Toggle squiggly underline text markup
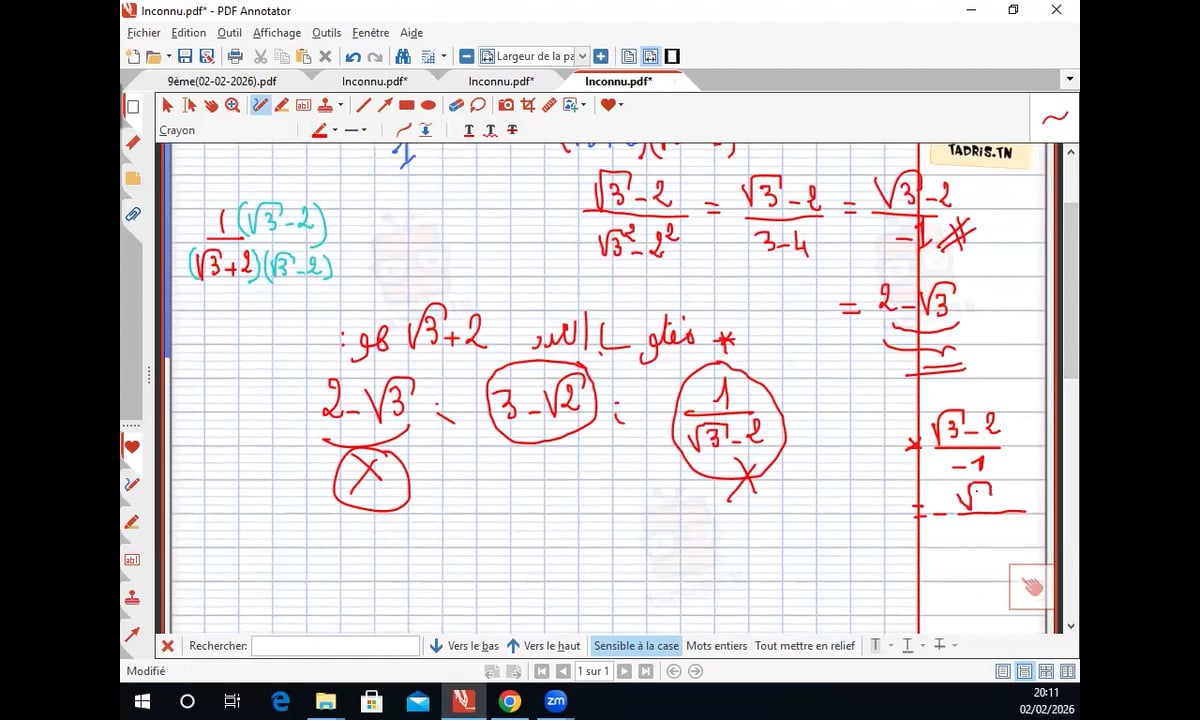The height and width of the screenshot is (720, 1200). click(x=490, y=130)
